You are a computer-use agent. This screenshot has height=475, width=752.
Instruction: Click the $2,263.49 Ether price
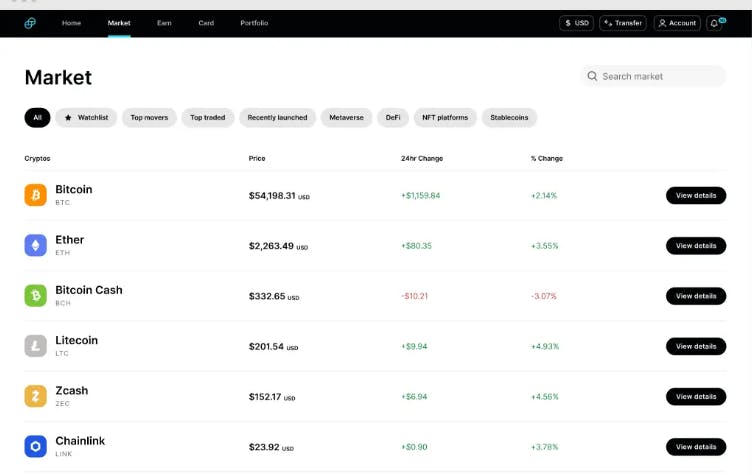(x=271, y=246)
